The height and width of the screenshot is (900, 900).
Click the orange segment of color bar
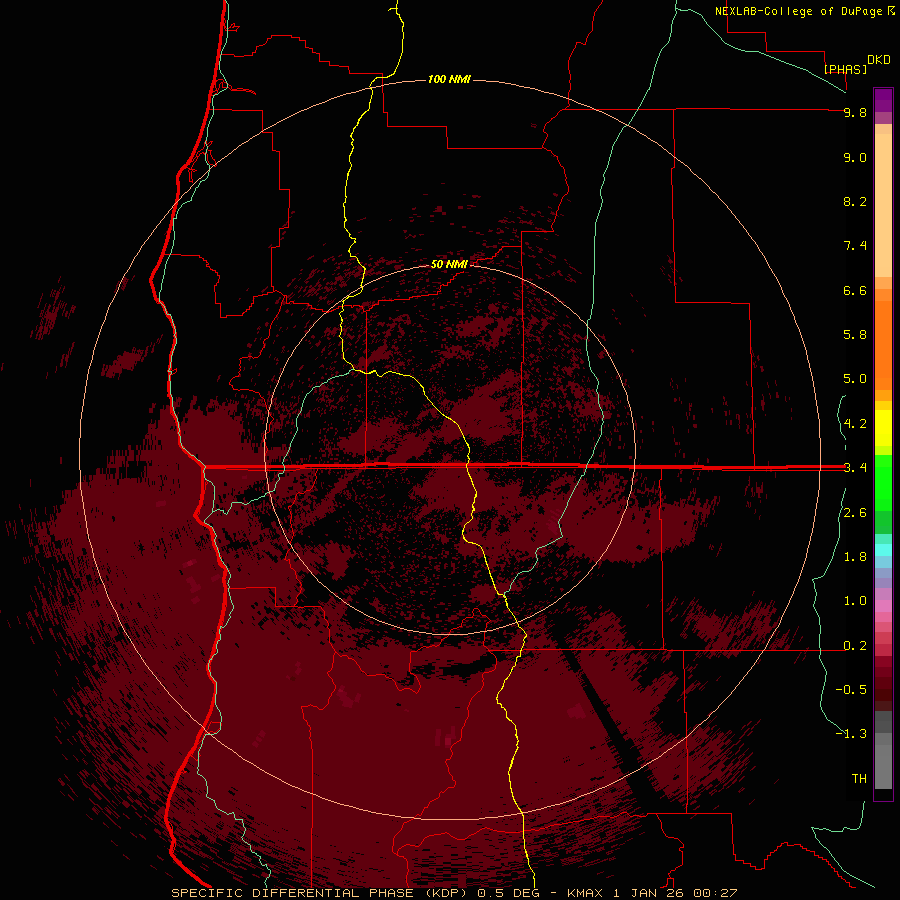point(883,344)
